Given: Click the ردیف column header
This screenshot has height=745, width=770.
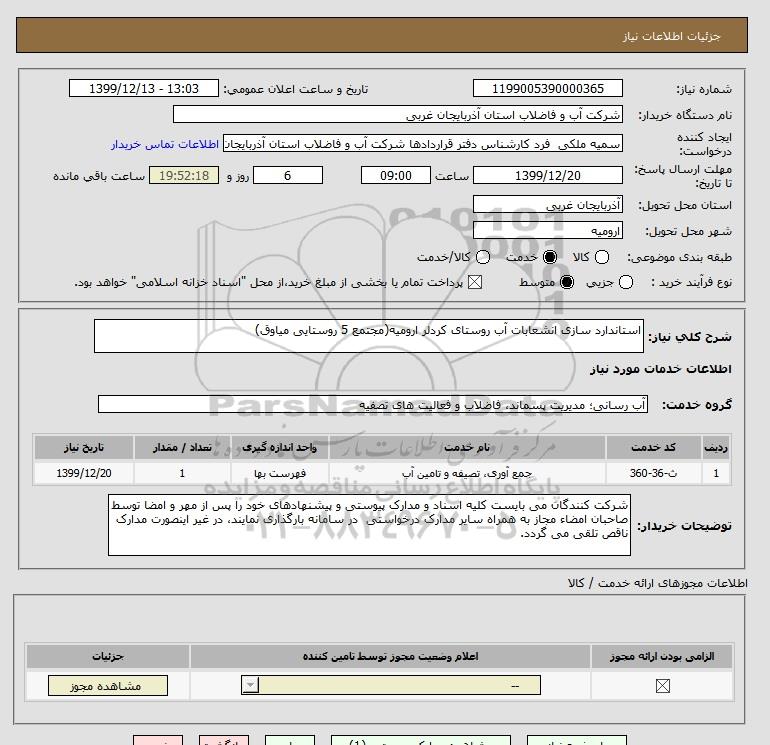Looking at the screenshot, I should click(x=716, y=447).
